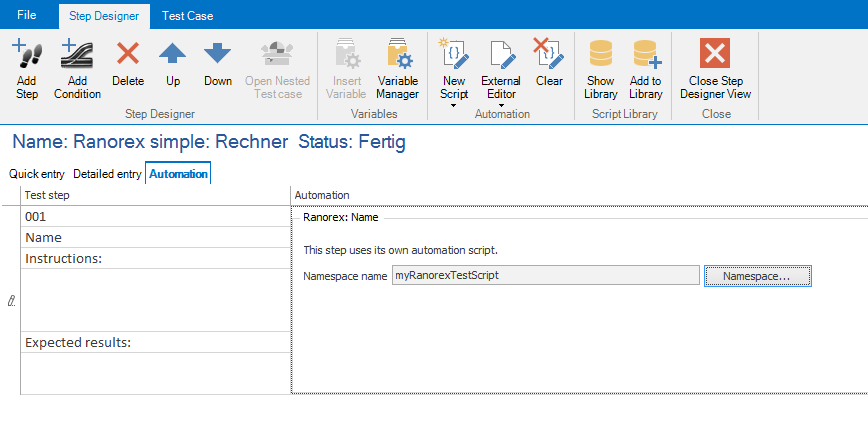Click the Instructions text area
The height and width of the screenshot is (447, 868).
click(x=155, y=300)
